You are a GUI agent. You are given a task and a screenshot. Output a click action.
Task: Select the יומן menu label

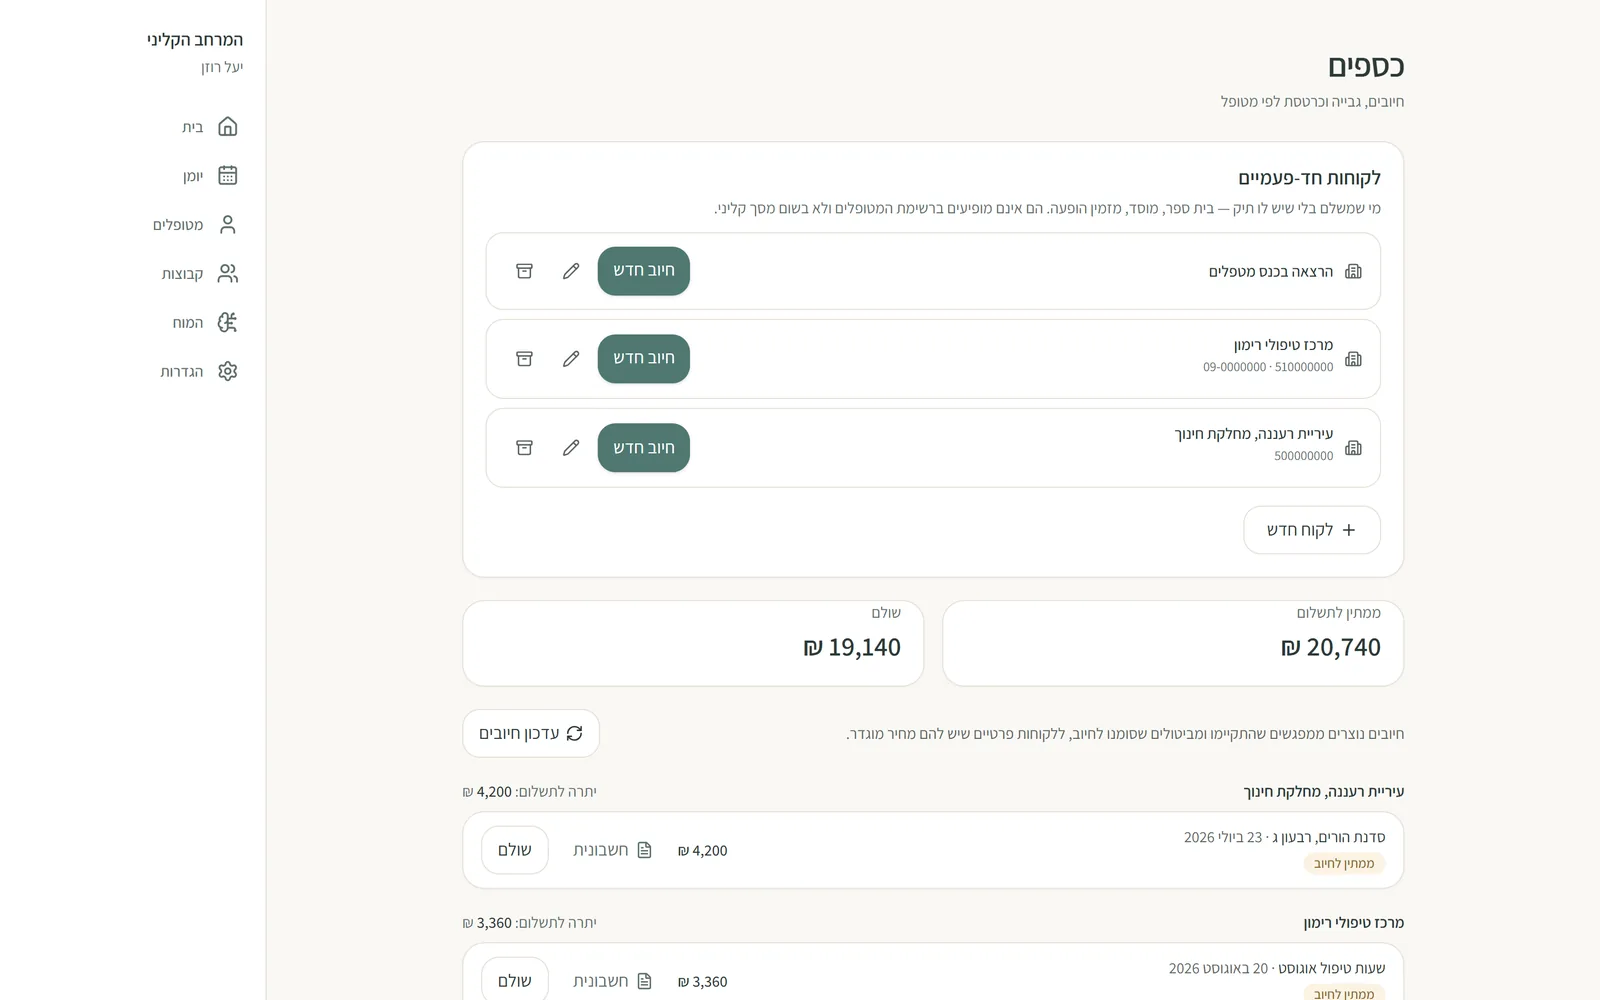[x=193, y=176]
